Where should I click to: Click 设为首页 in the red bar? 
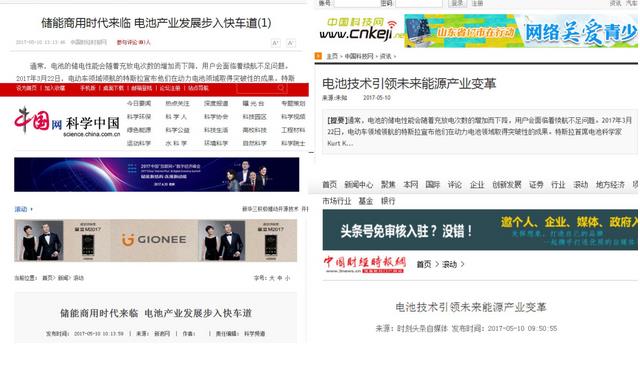click(26, 88)
